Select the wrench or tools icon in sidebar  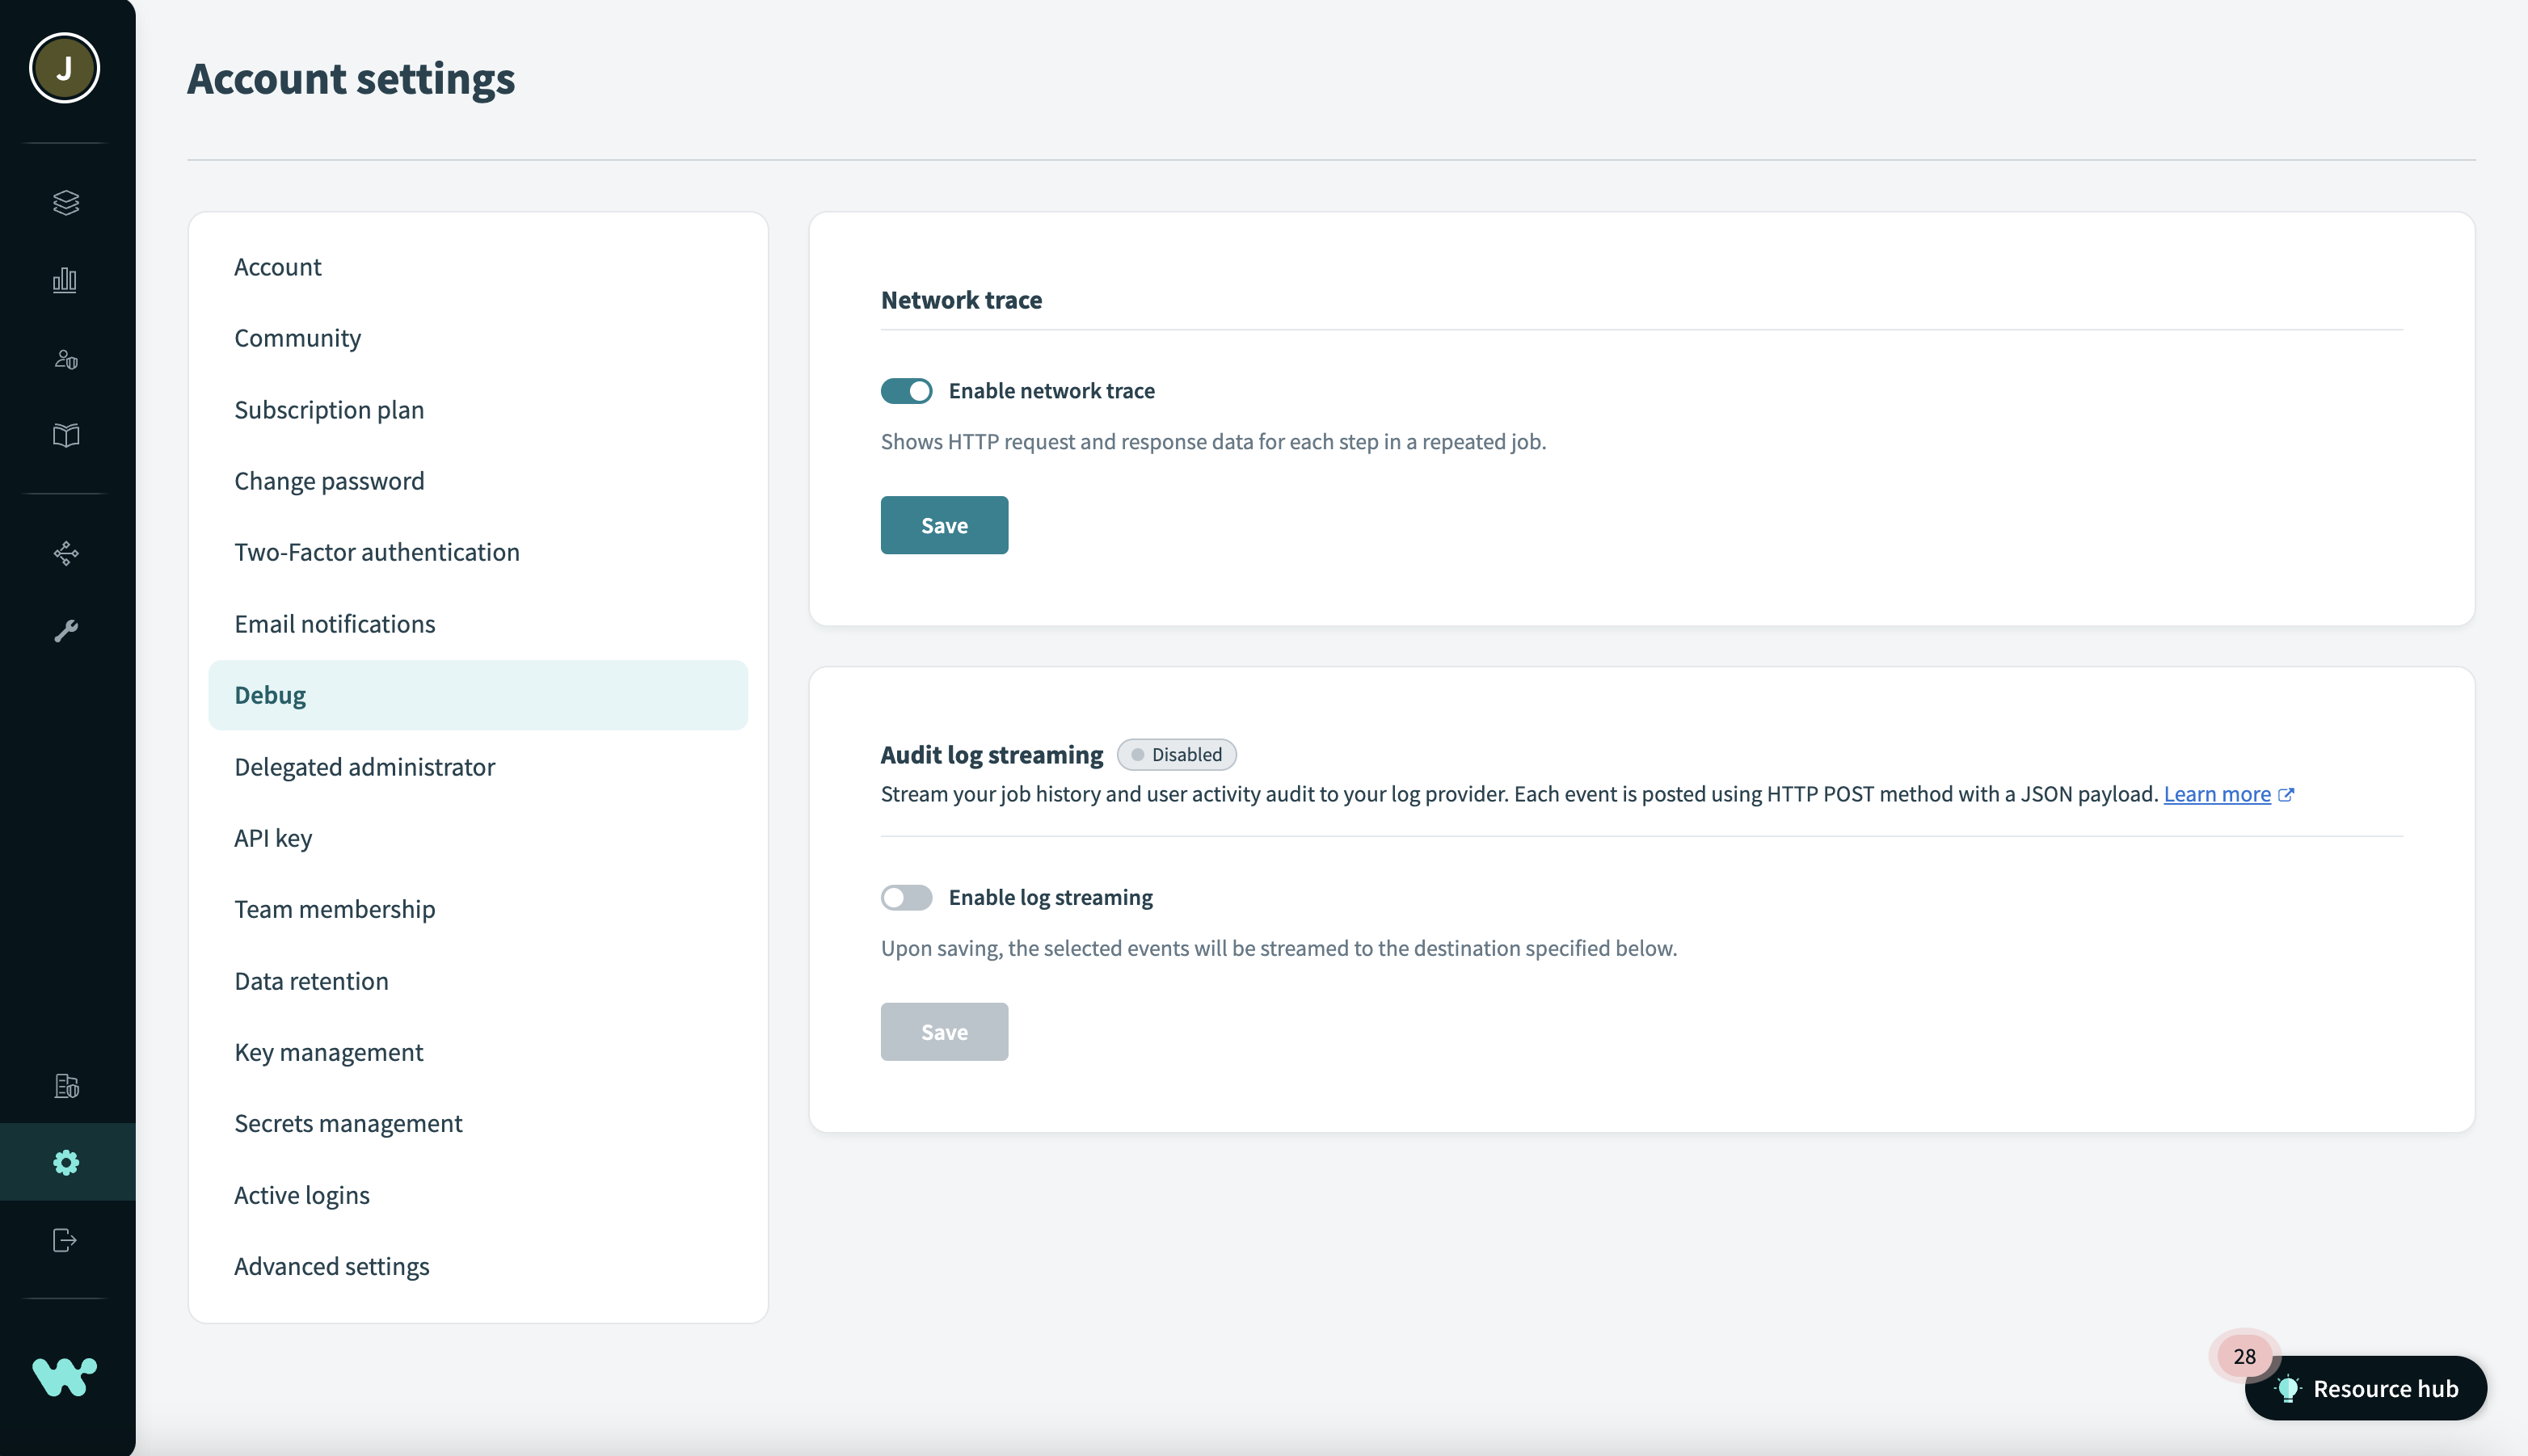pos(66,629)
